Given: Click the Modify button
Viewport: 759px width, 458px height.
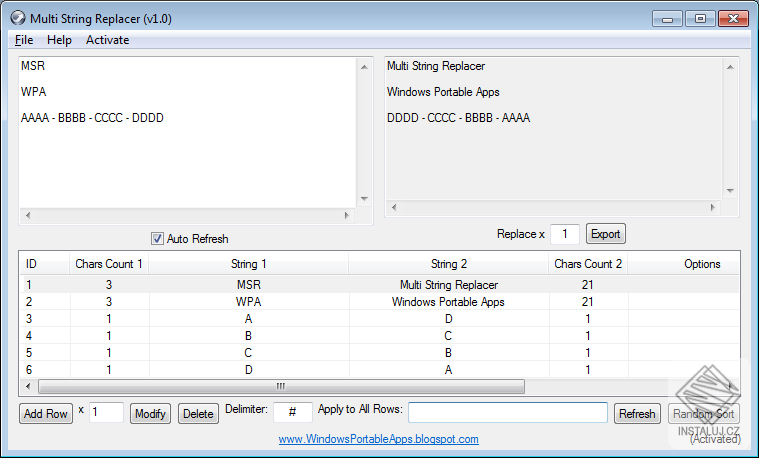Looking at the screenshot, I should (x=150, y=413).
